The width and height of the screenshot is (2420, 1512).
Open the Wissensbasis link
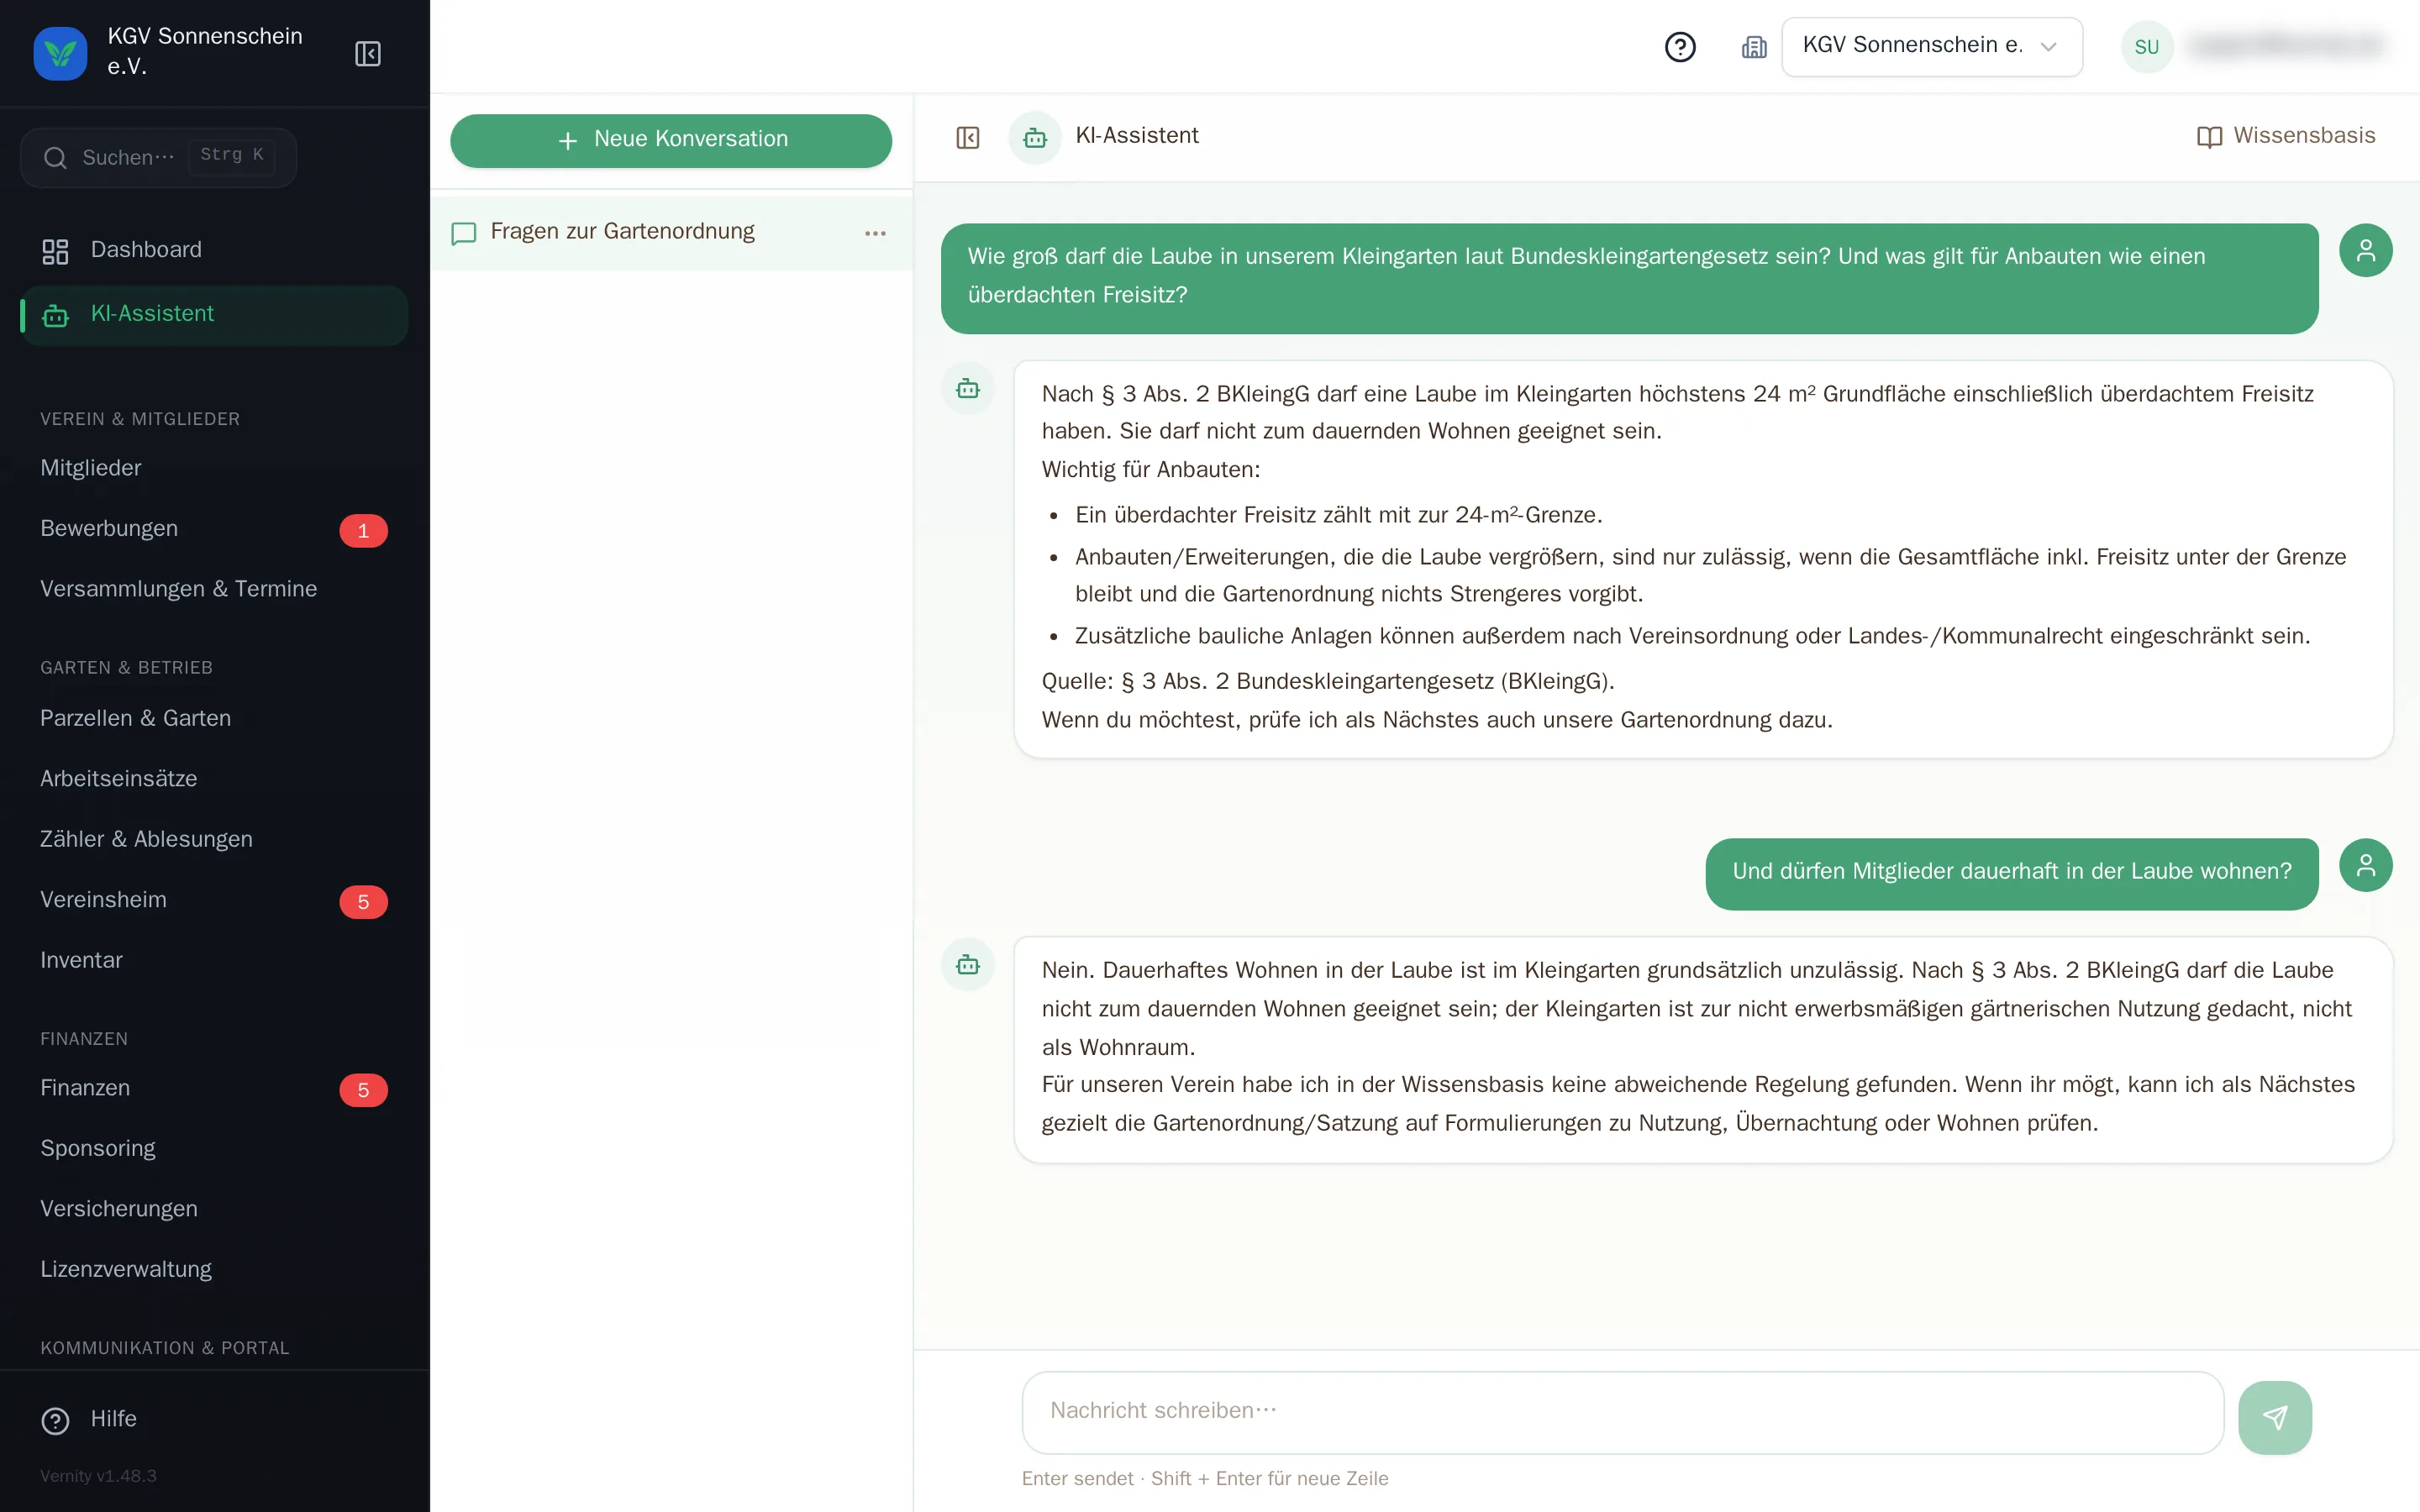(x=2286, y=136)
